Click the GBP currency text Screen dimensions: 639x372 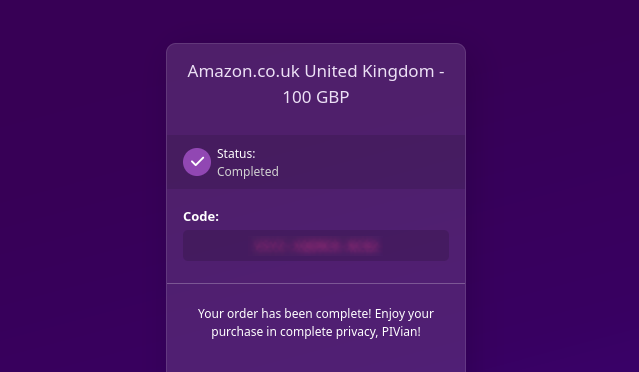(x=333, y=97)
